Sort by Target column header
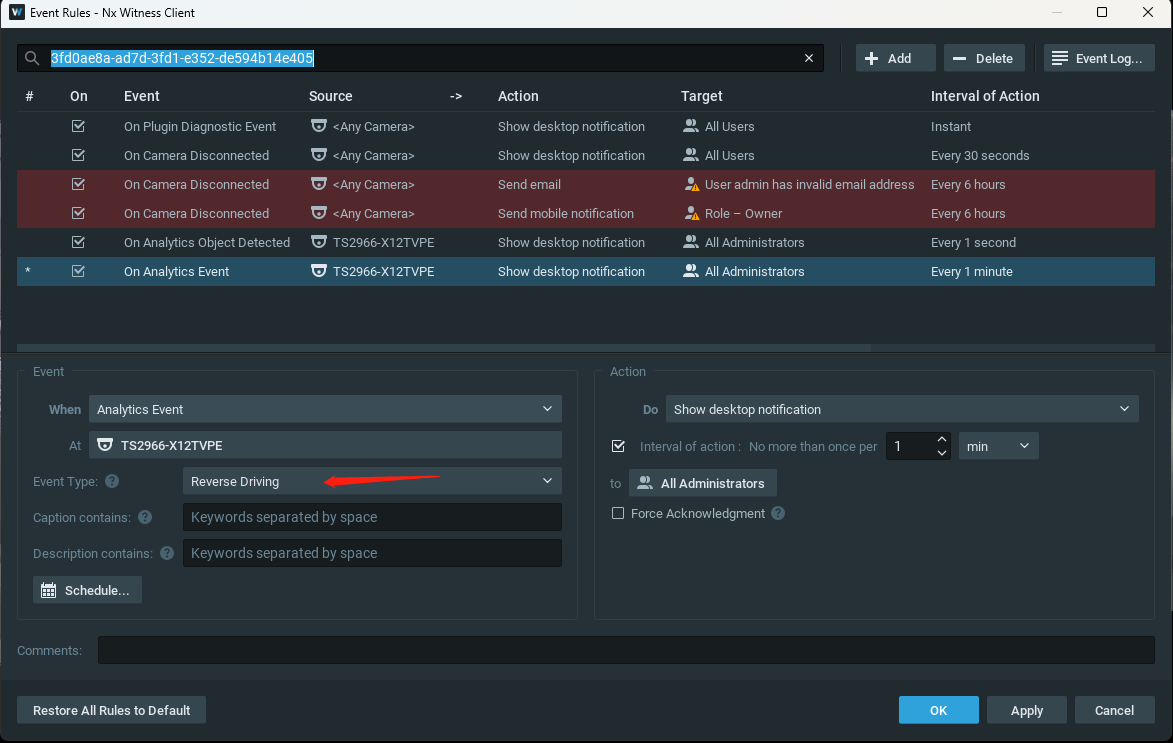Screen dimensions: 1173x743 click(701, 96)
